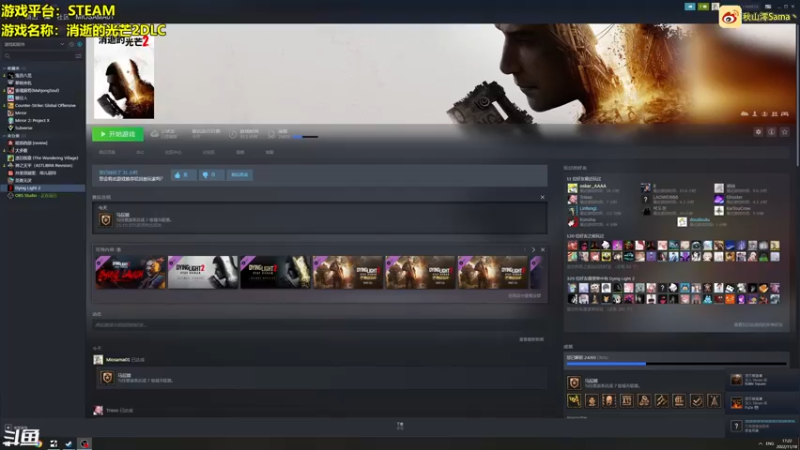This screenshot has width=800, height=450.
Task: Collapse the favorites category in sidebar
Action: [4, 68]
